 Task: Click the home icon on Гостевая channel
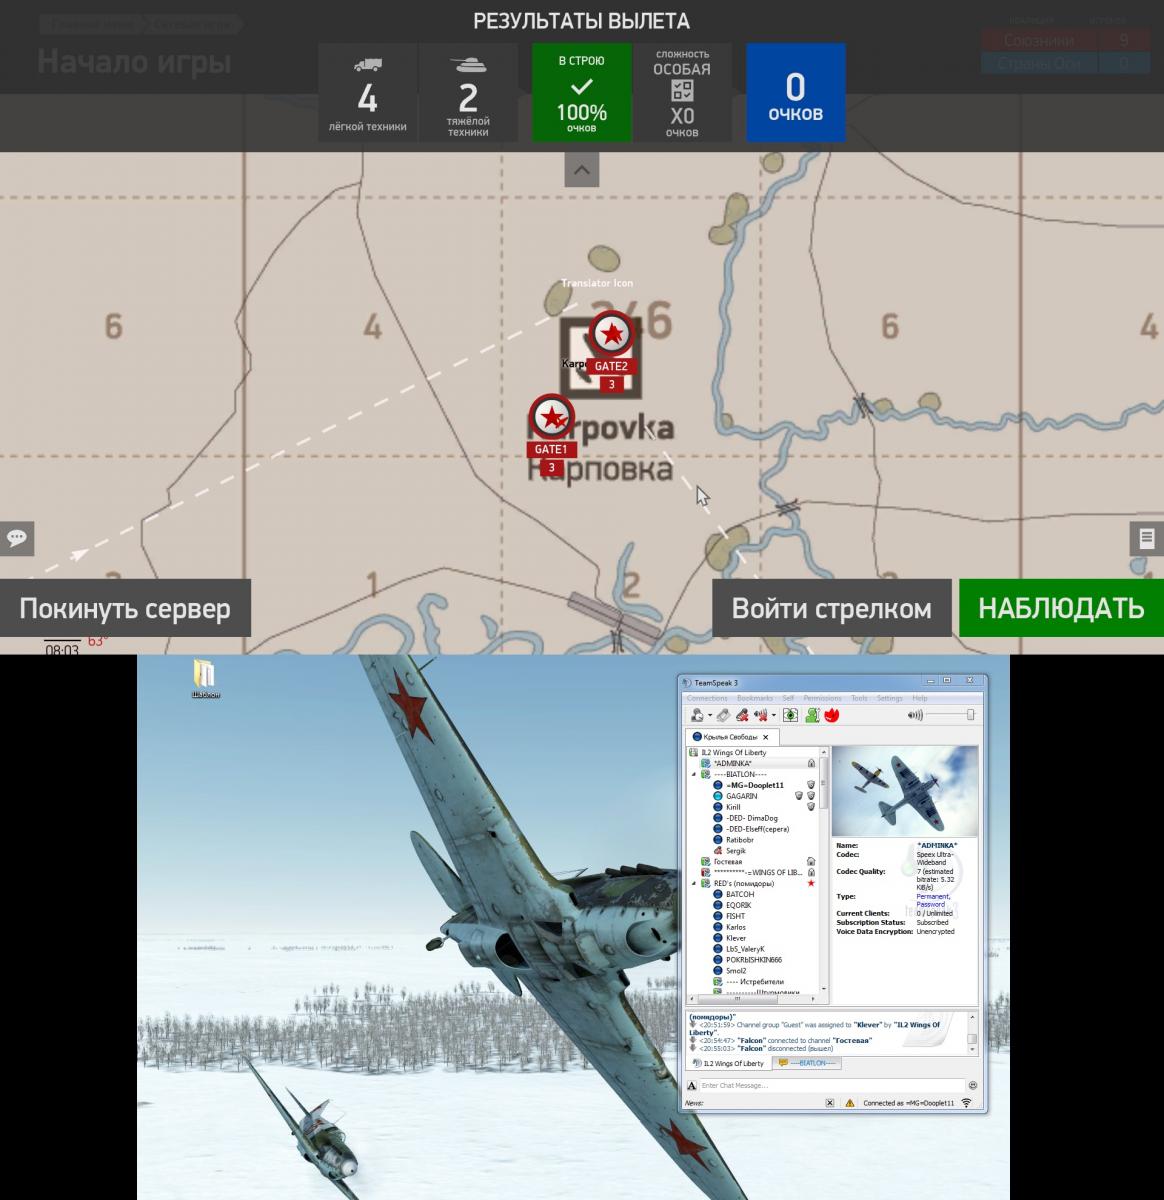pos(811,862)
